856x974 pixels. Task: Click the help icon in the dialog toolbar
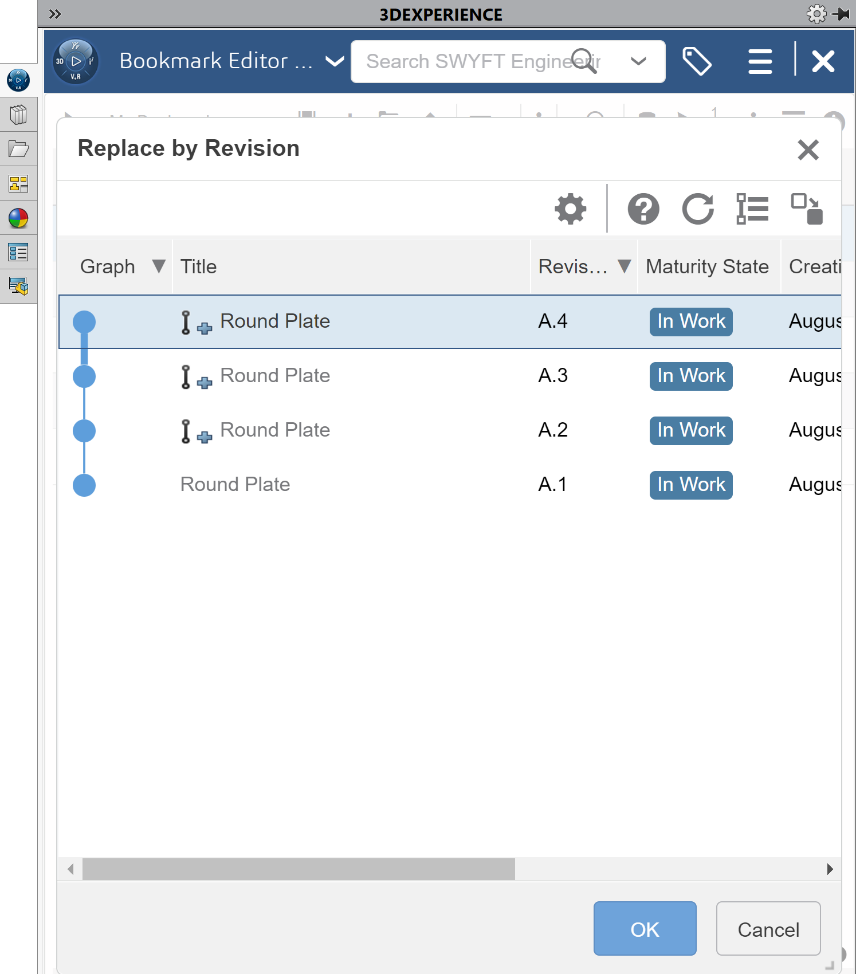[x=643, y=209]
